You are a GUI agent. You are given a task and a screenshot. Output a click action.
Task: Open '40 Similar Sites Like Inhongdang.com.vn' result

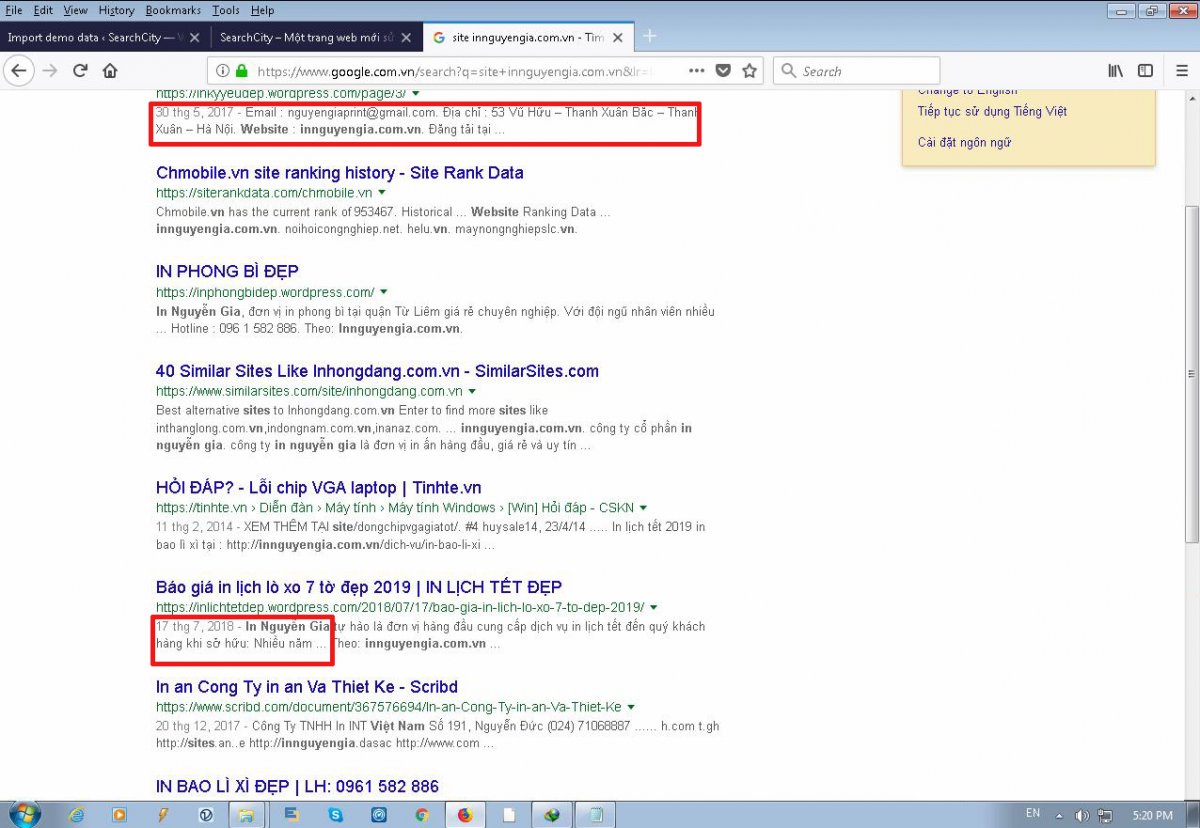pyautogui.click(x=377, y=371)
